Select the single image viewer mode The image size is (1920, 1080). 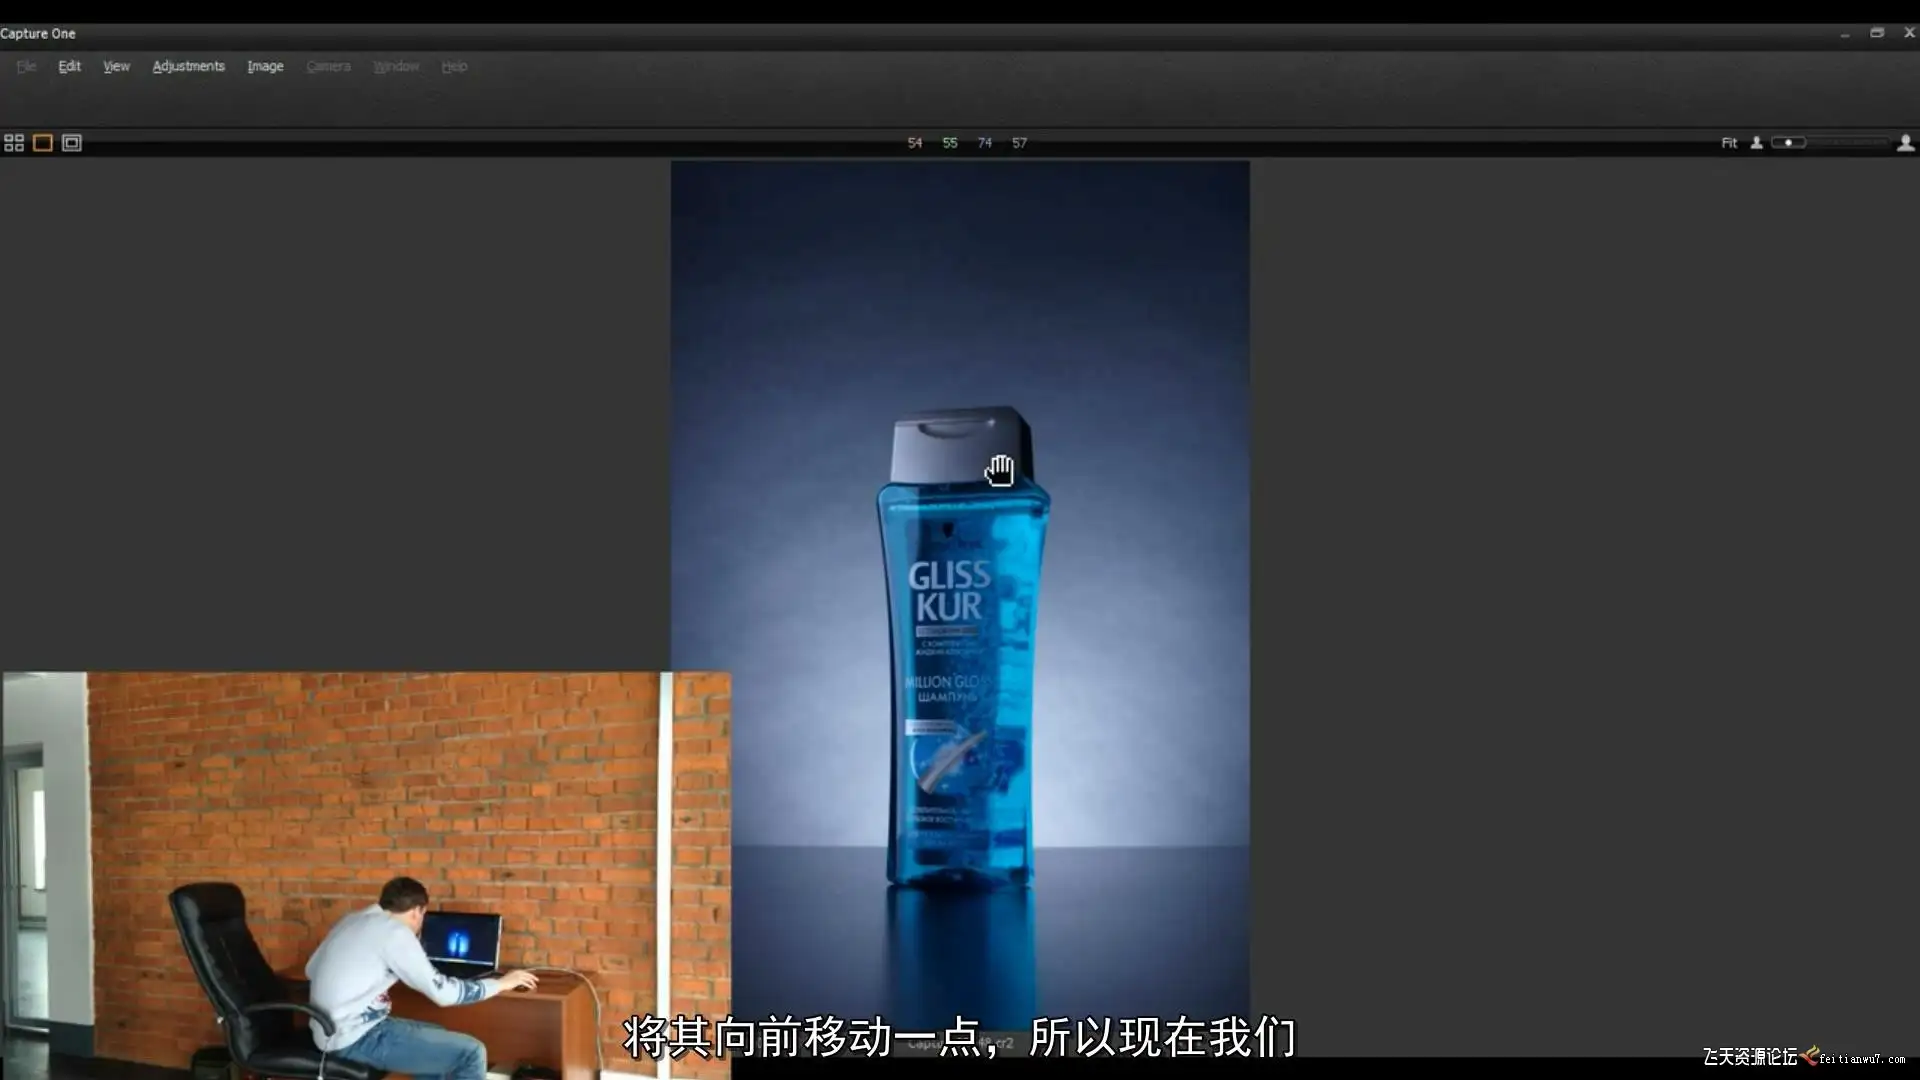[x=43, y=143]
